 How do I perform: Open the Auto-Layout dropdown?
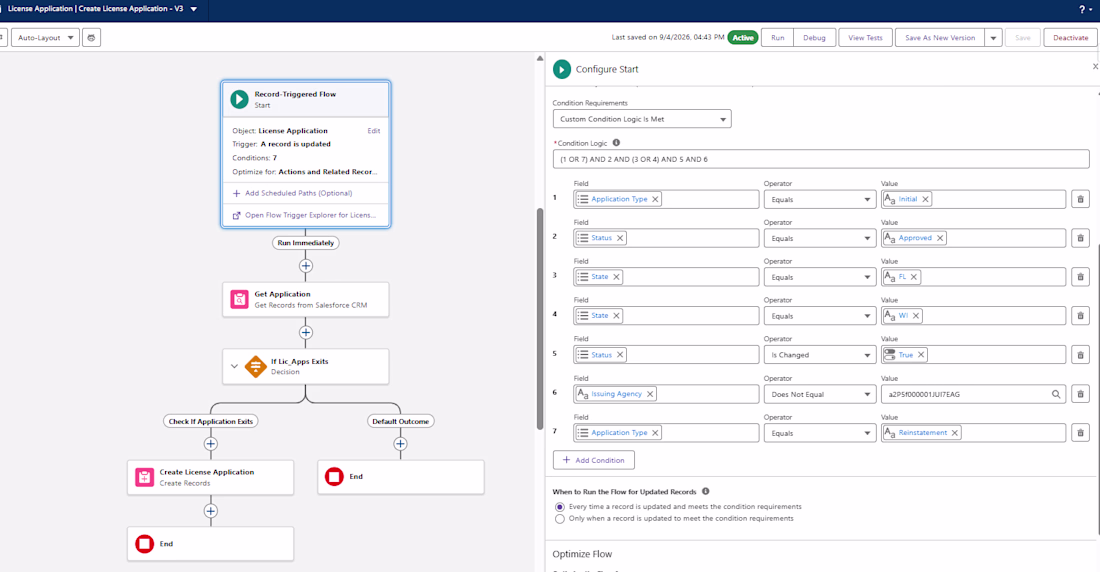pyautogui.click(x=45, y=38)
